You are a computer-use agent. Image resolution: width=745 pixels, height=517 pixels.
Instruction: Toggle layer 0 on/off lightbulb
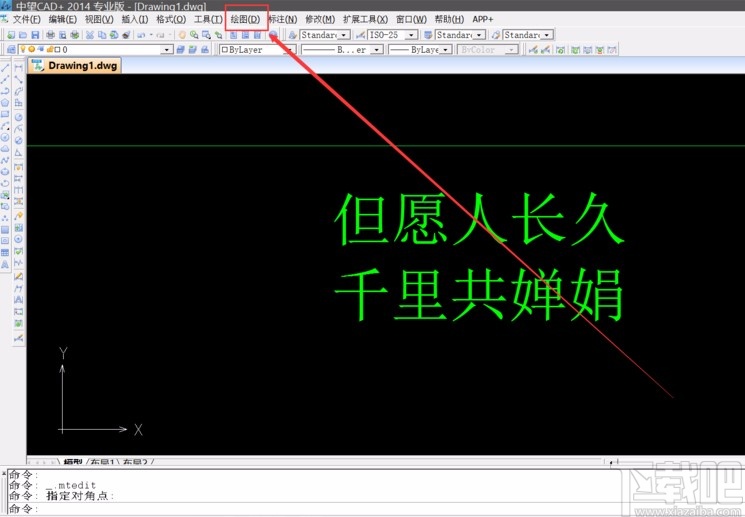point(23,49)
